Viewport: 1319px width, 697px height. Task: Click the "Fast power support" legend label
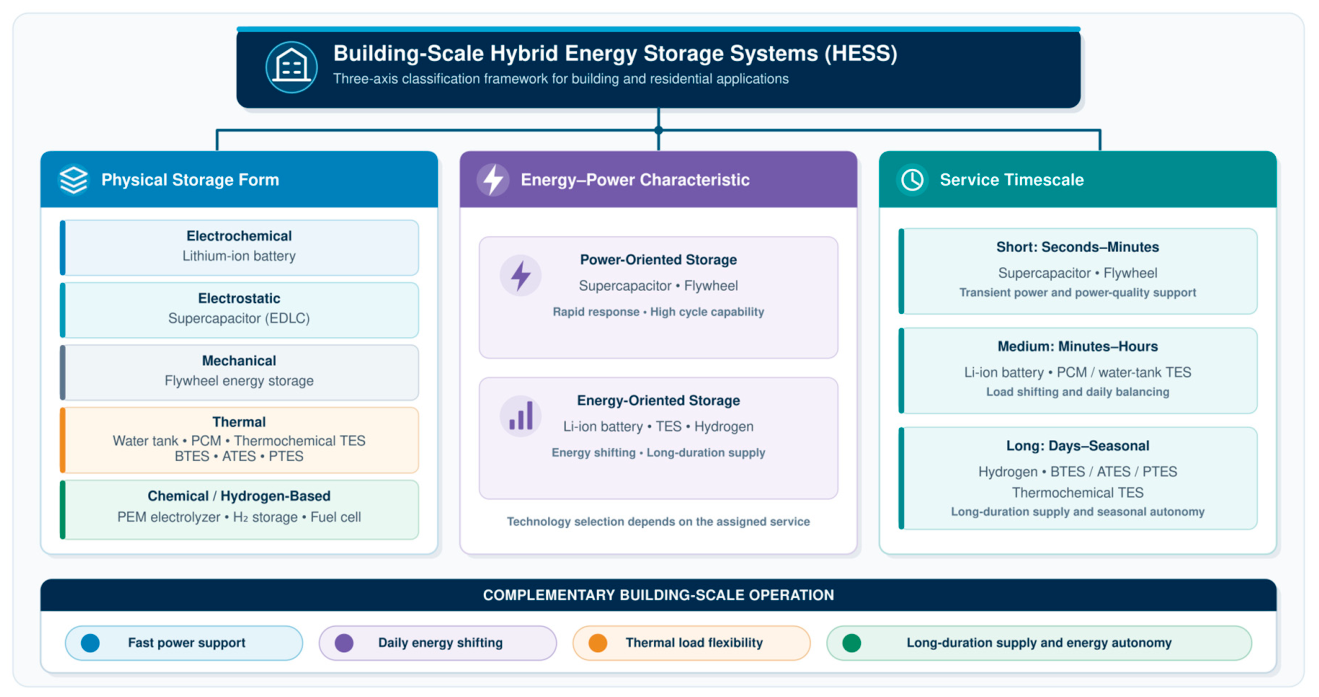point(186,643)
